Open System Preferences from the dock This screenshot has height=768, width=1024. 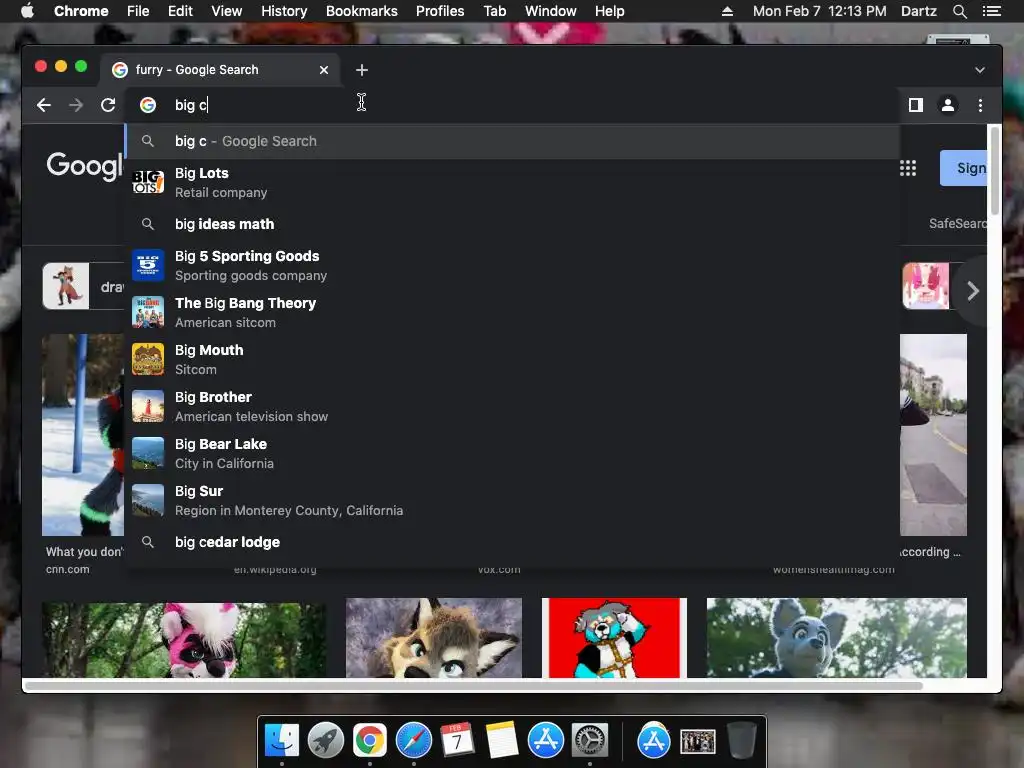(x=590, y=741)
